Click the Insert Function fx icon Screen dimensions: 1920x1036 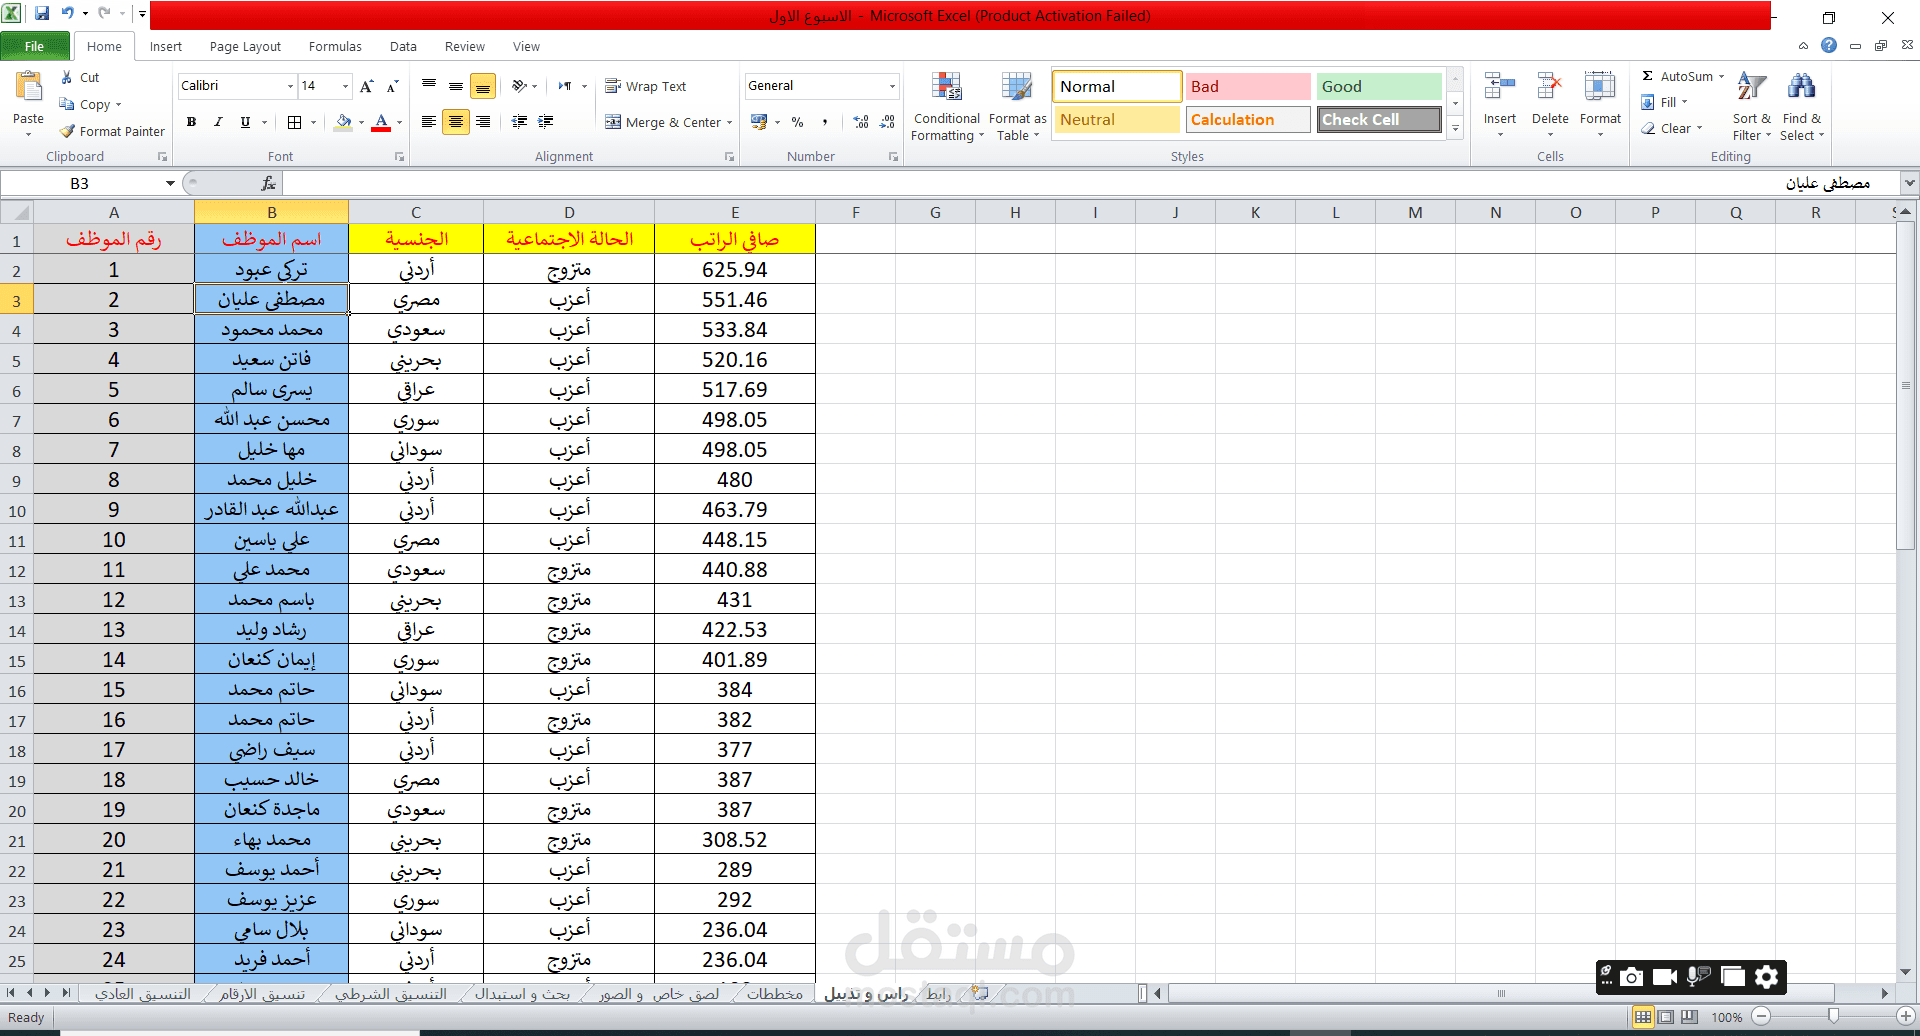pyautogui.click(x=268, y=183)
